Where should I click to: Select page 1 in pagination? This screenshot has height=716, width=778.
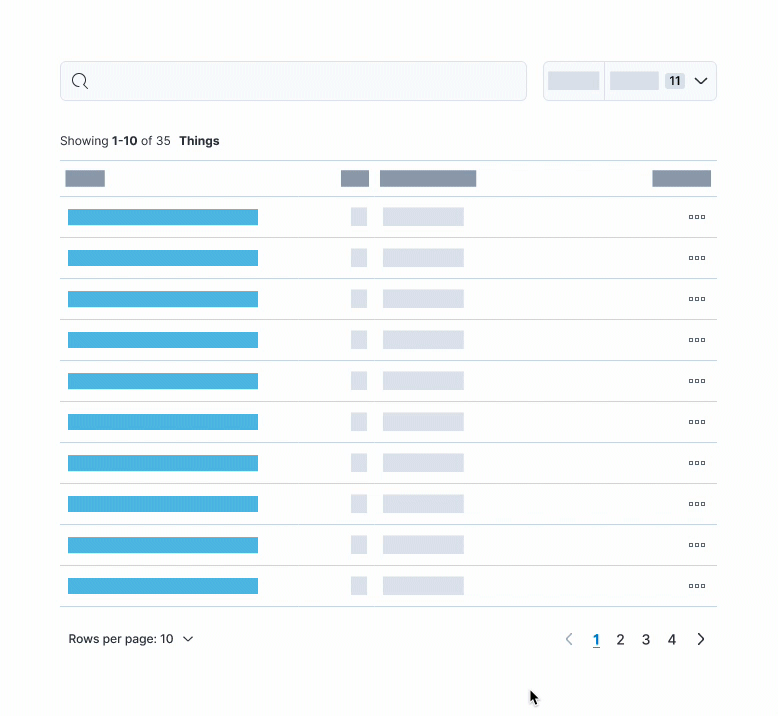point(596,639)
